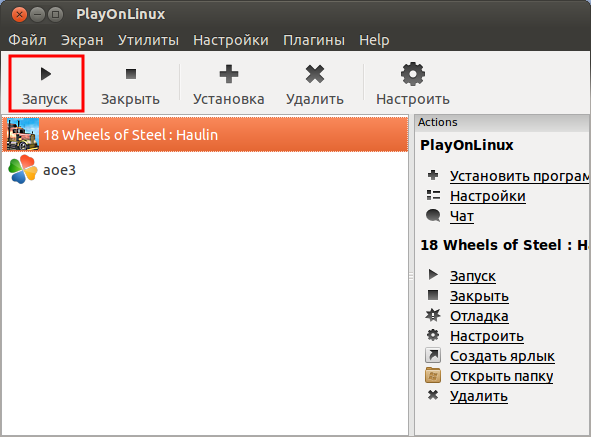Click the folder icon beside Открыть папку
The height and width of the screenshot is (437, 591).
(433, 375)
